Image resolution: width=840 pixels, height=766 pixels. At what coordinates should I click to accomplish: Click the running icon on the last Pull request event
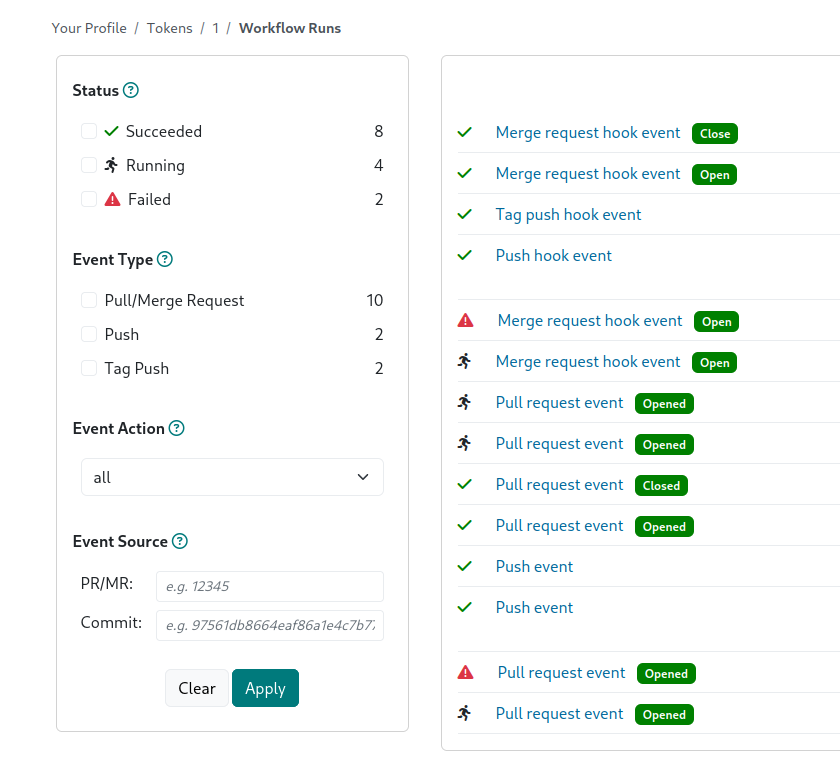click(x=465, y=714)
